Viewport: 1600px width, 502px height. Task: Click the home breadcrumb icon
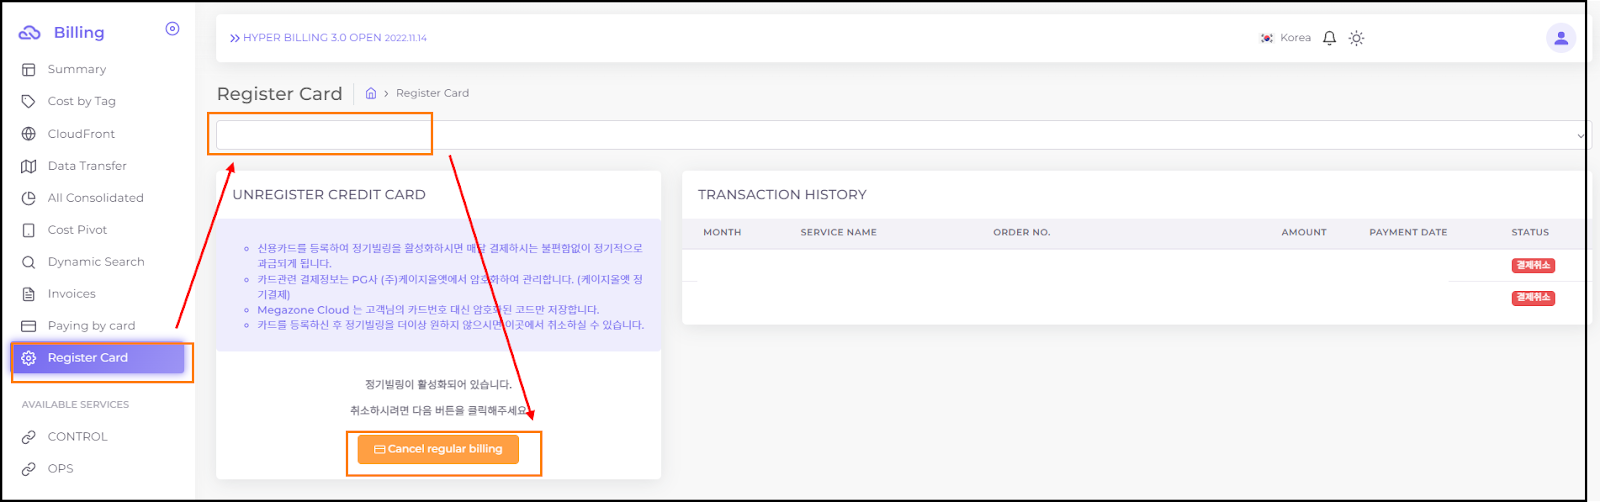[371, 93]
